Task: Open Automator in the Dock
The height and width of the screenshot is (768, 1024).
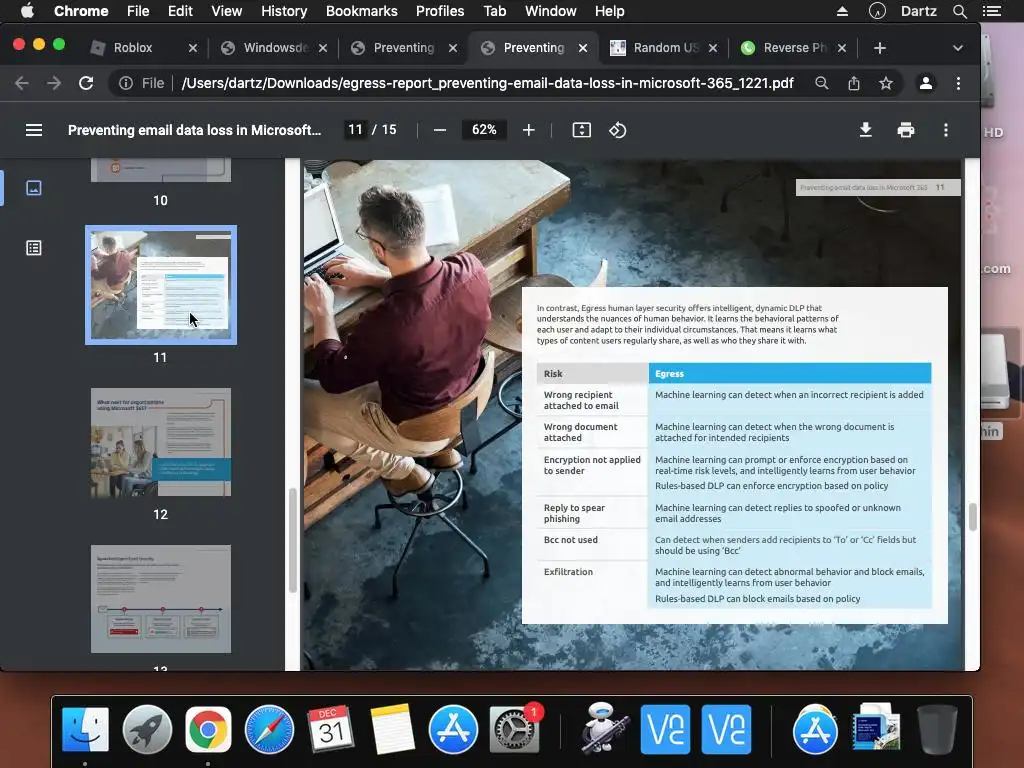Action: [605, 729]
